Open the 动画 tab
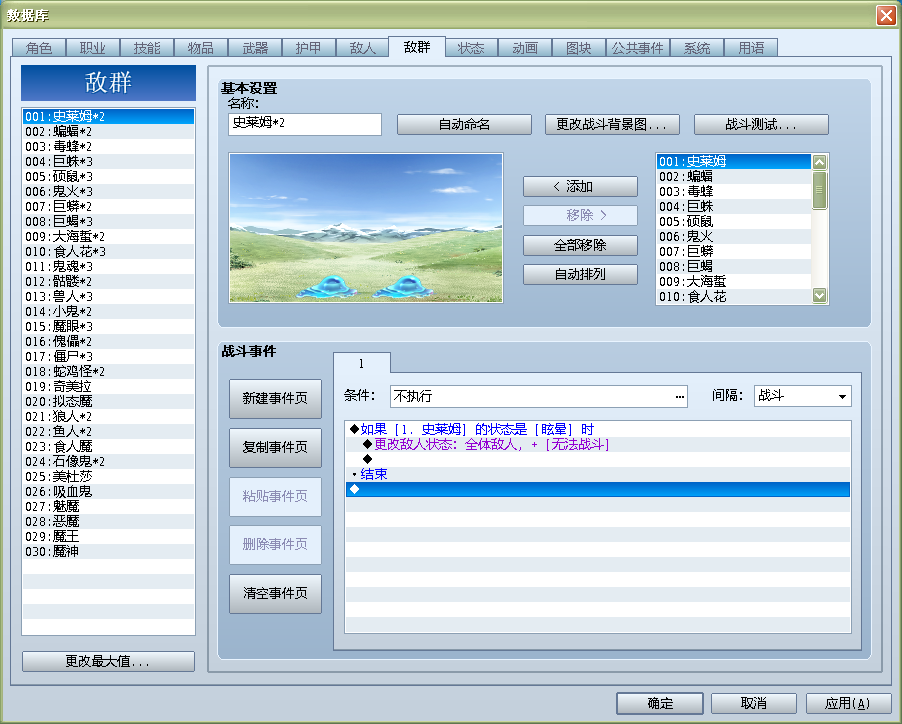Screen dimensions: 902x724 click(525, 48)
